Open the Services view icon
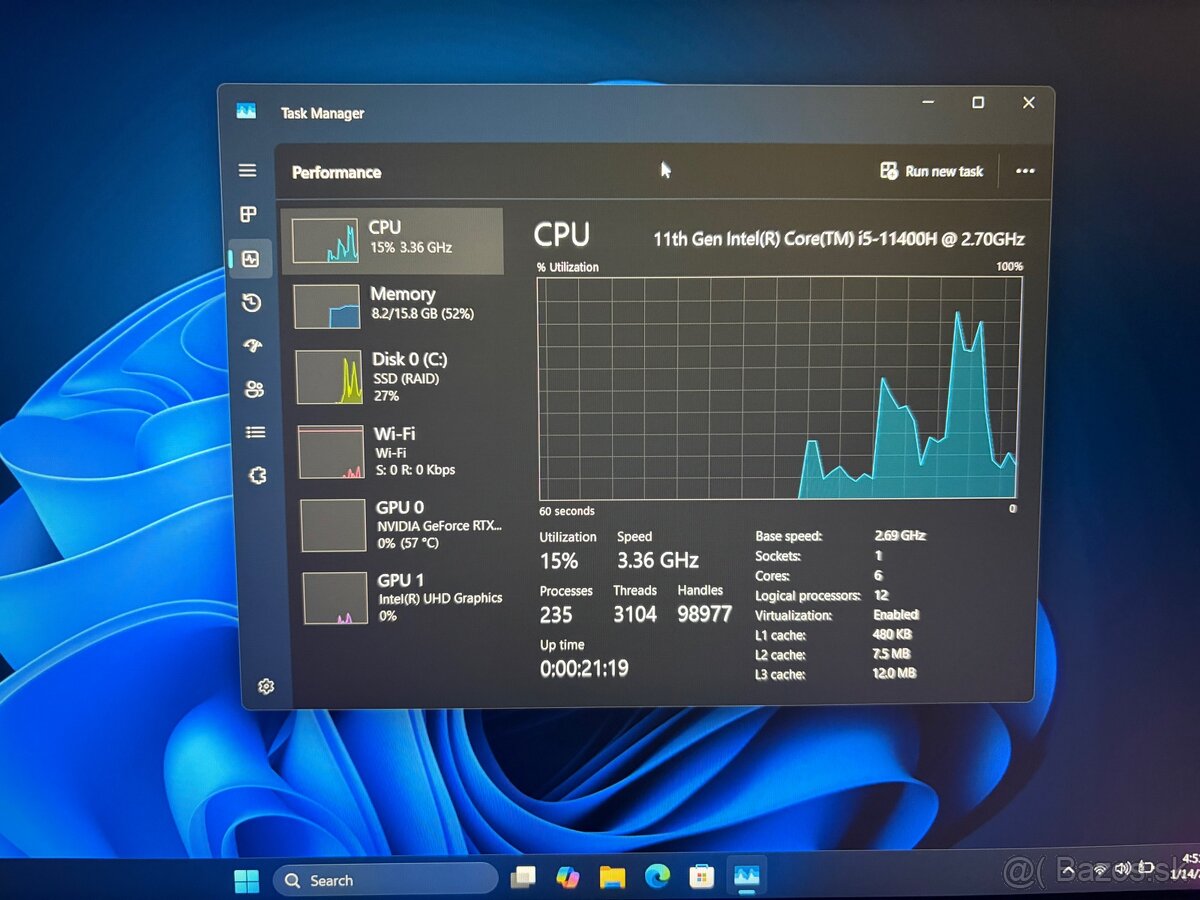This screenshot has height=900, width=1200. click(x=258, y=475)
